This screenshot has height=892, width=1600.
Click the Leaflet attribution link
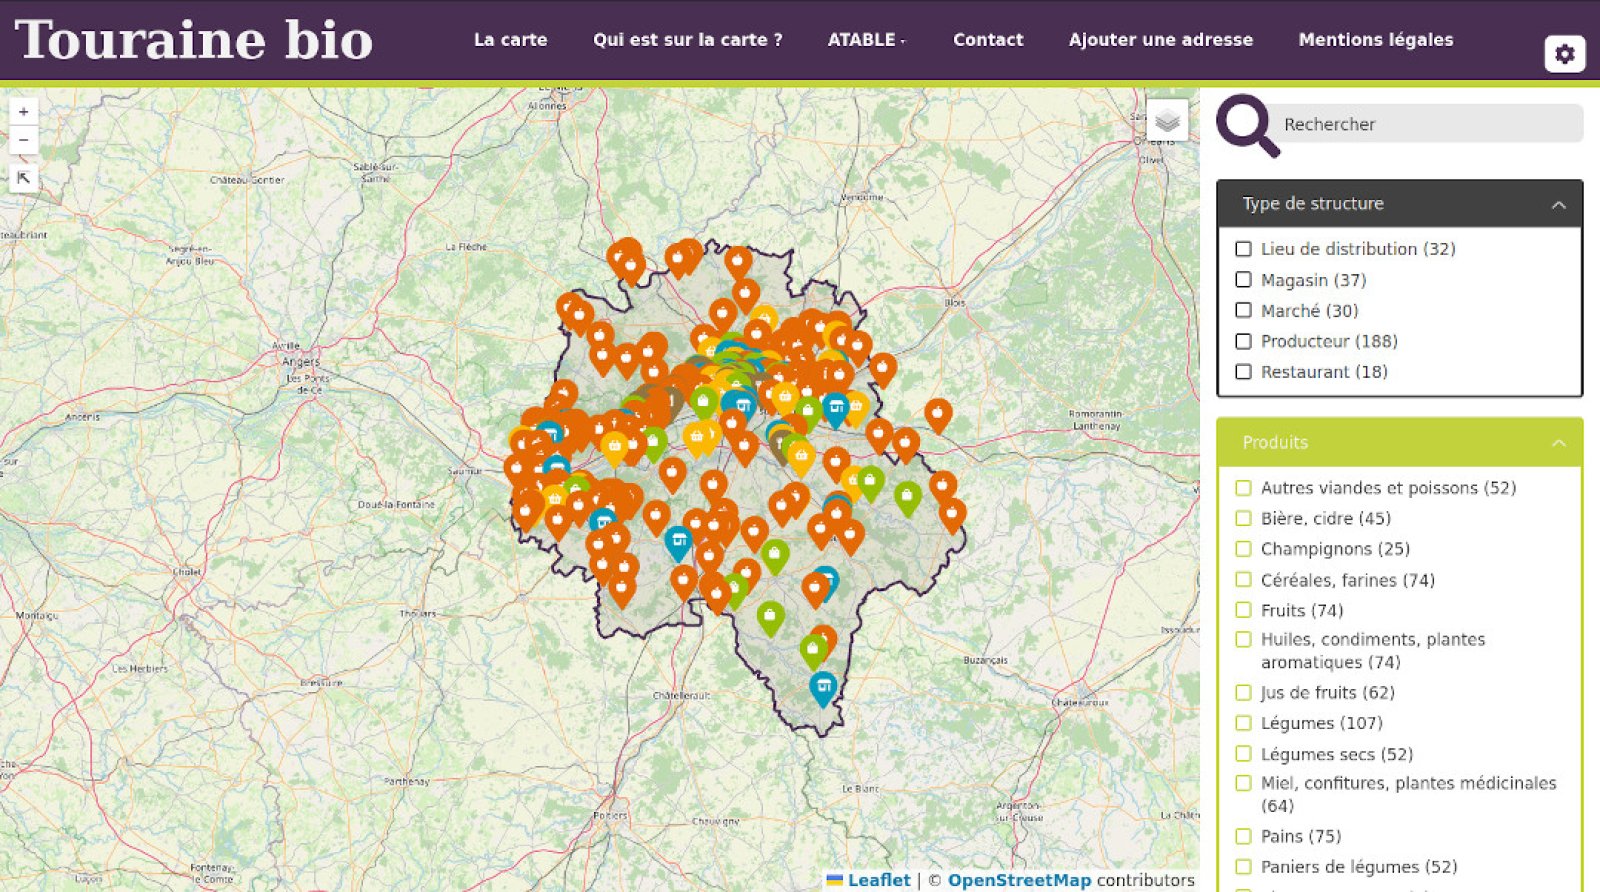click(x=878, y=880)
